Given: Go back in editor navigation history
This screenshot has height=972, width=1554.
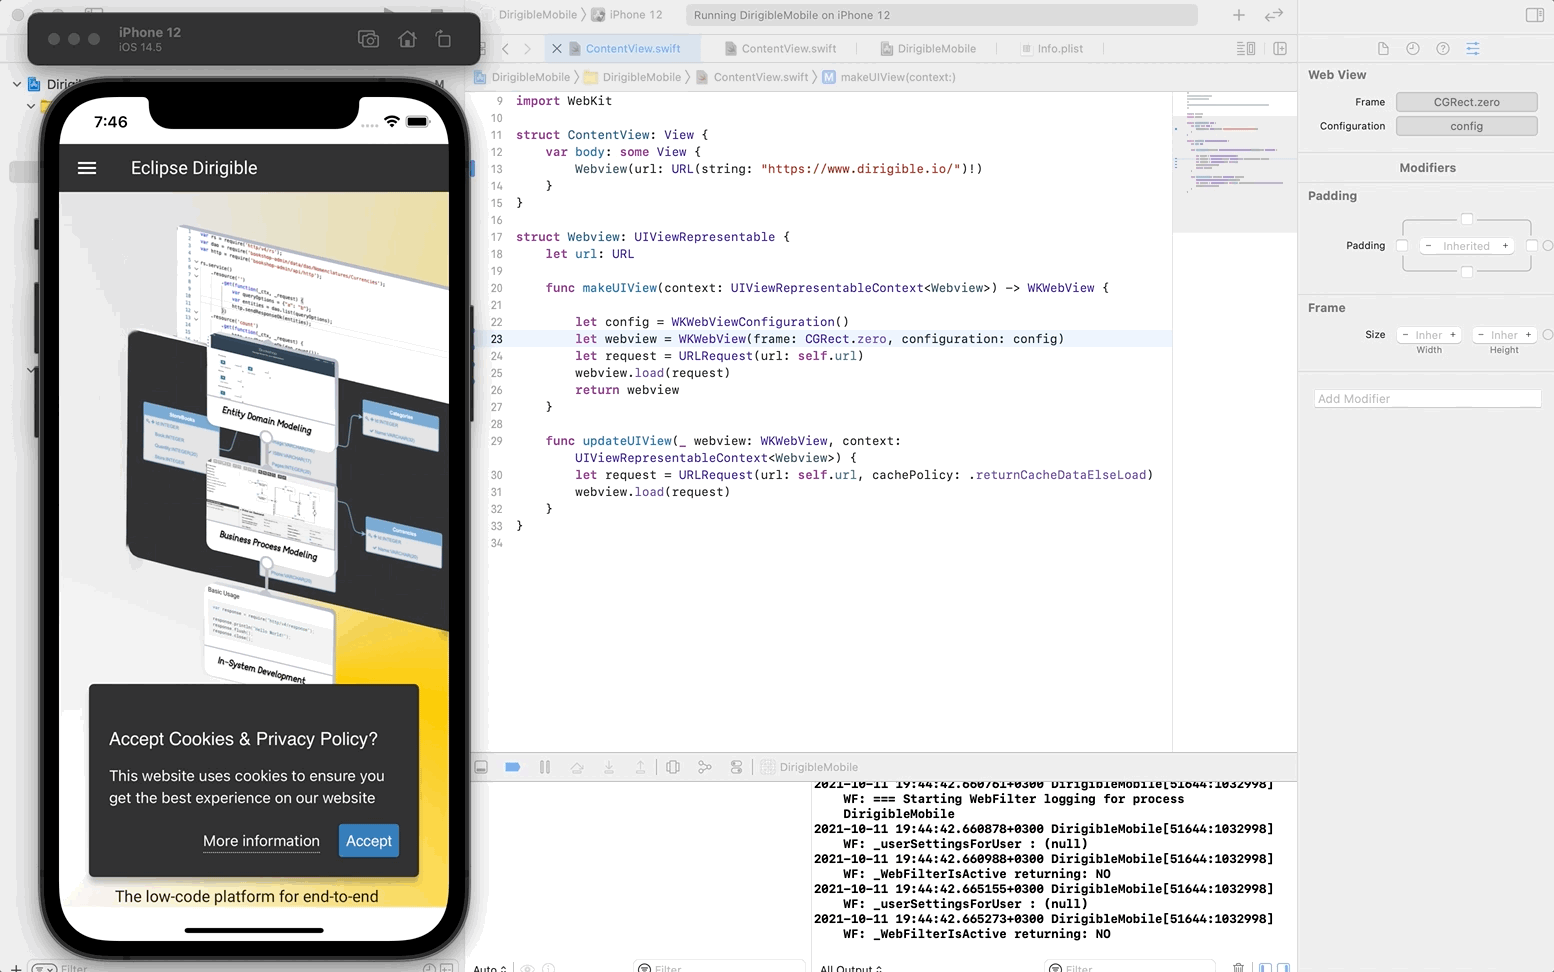Looking at the screenshot, I should click(x=506, y=48).
